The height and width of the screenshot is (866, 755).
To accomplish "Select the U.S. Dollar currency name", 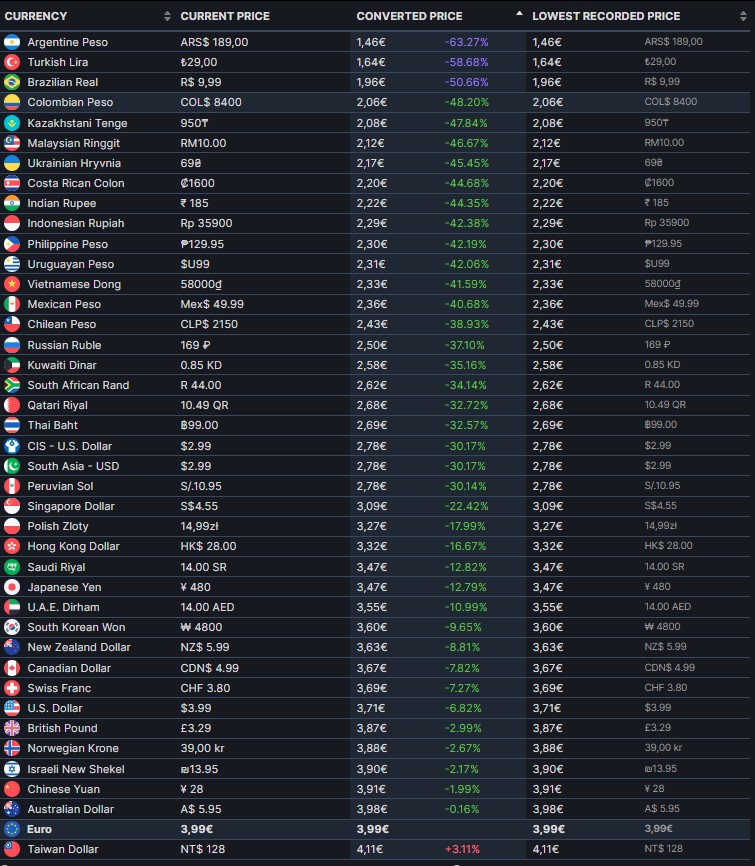I will 55,708.
